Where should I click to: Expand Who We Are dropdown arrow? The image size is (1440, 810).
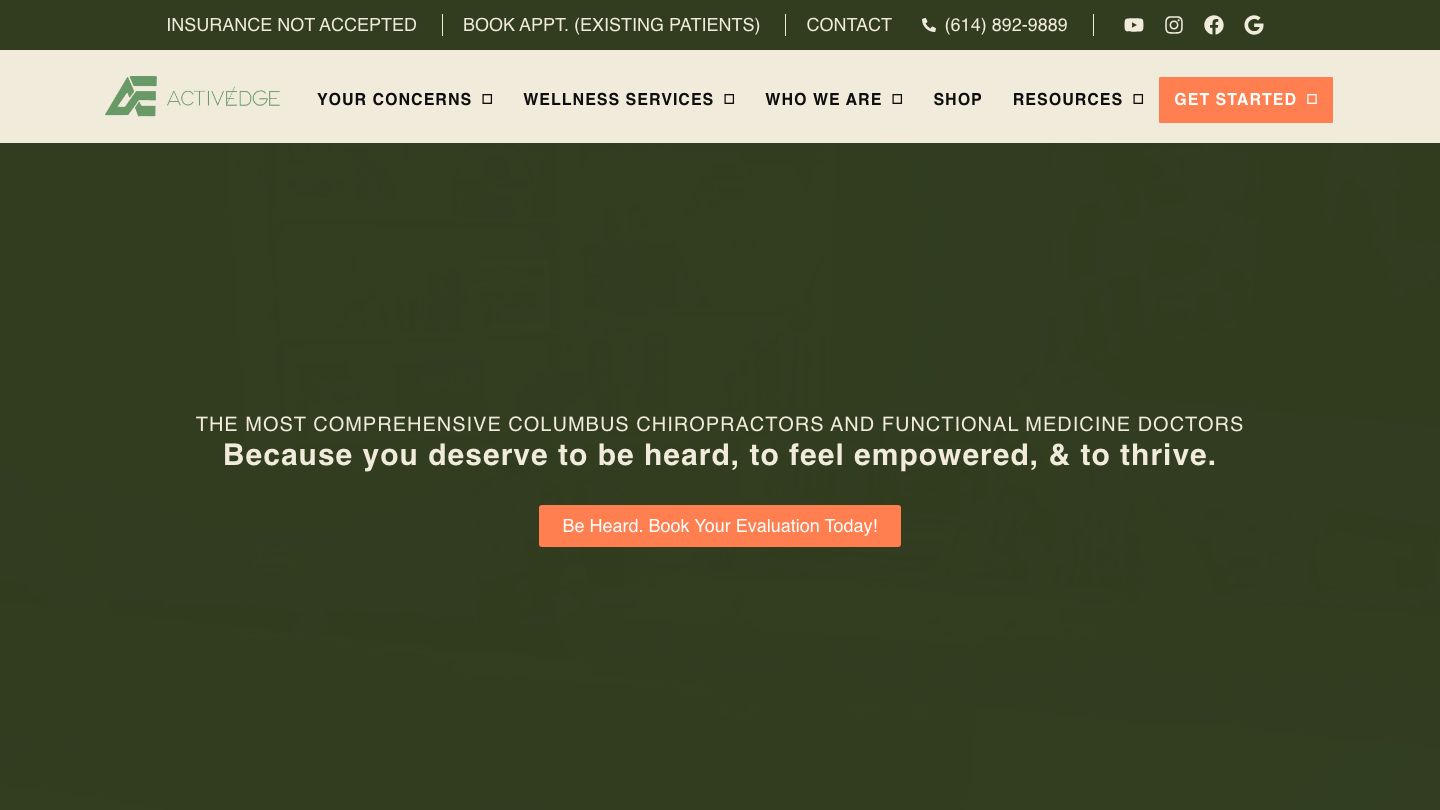click(x=898, y=99)
